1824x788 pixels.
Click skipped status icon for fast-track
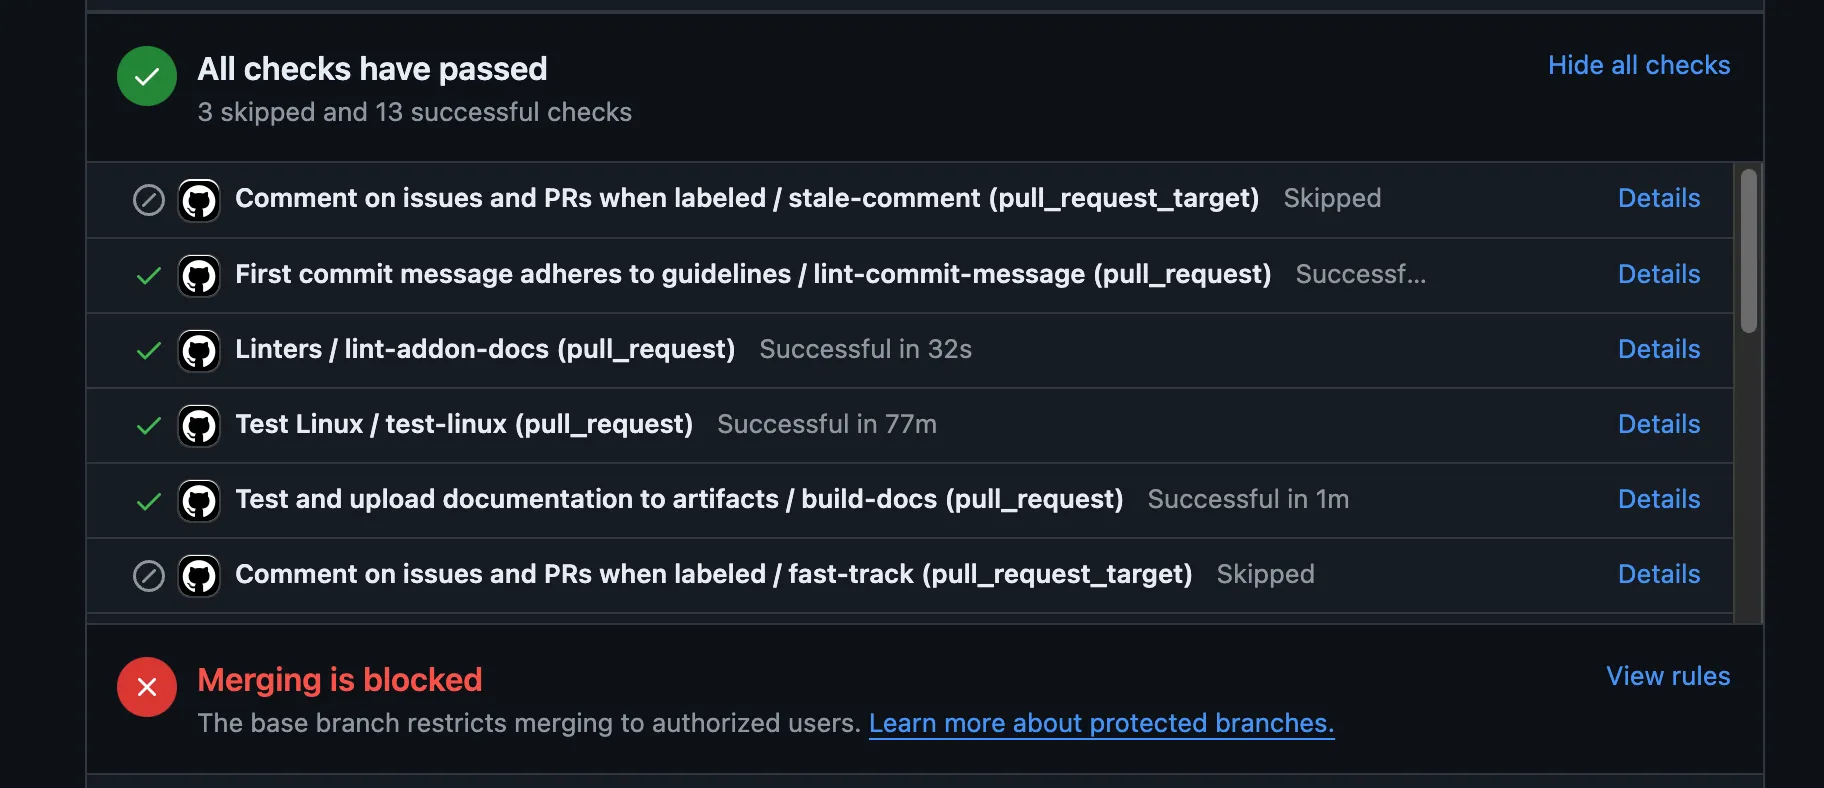pos(149,576)
